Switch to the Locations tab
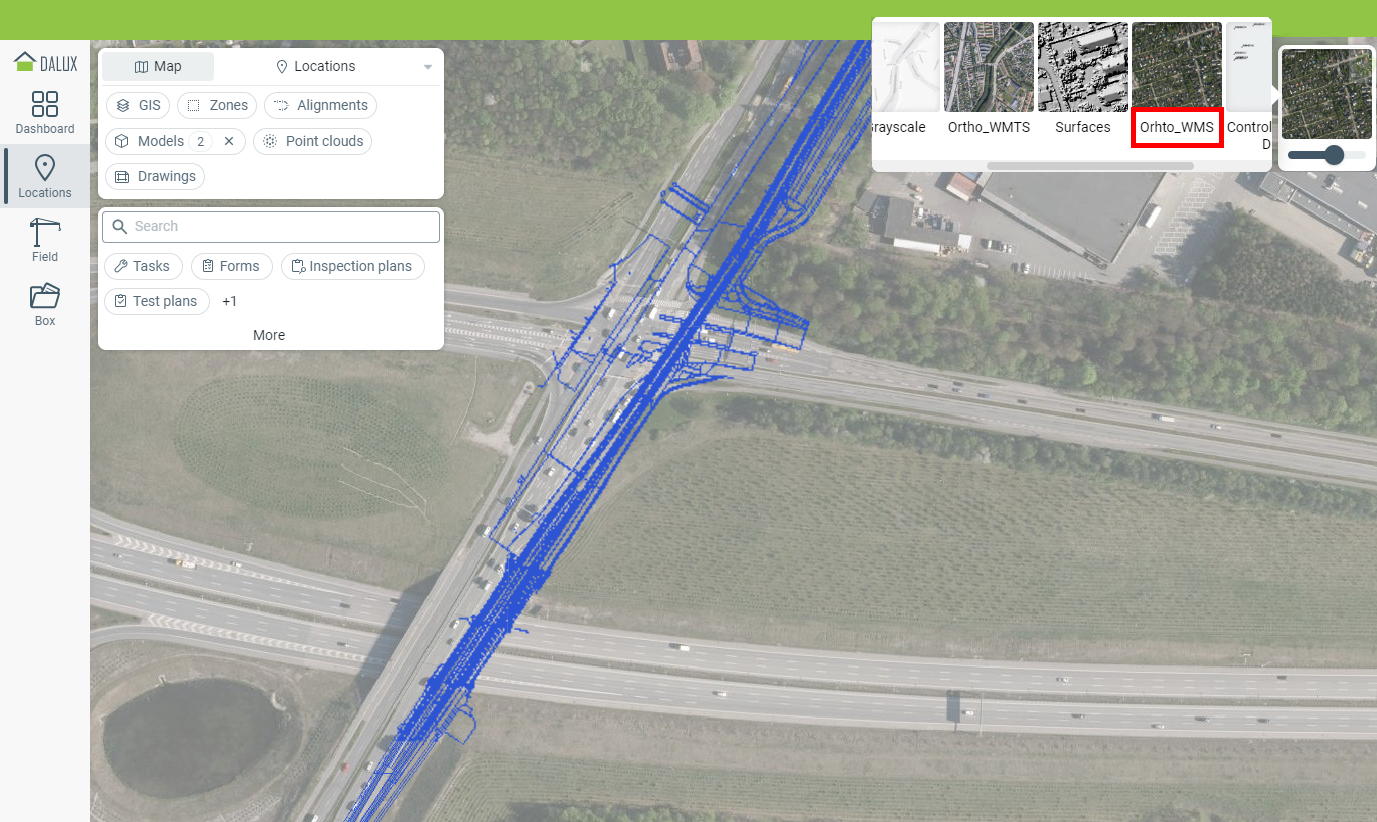This screenshot has height=822, width=1377. point(315,66)
